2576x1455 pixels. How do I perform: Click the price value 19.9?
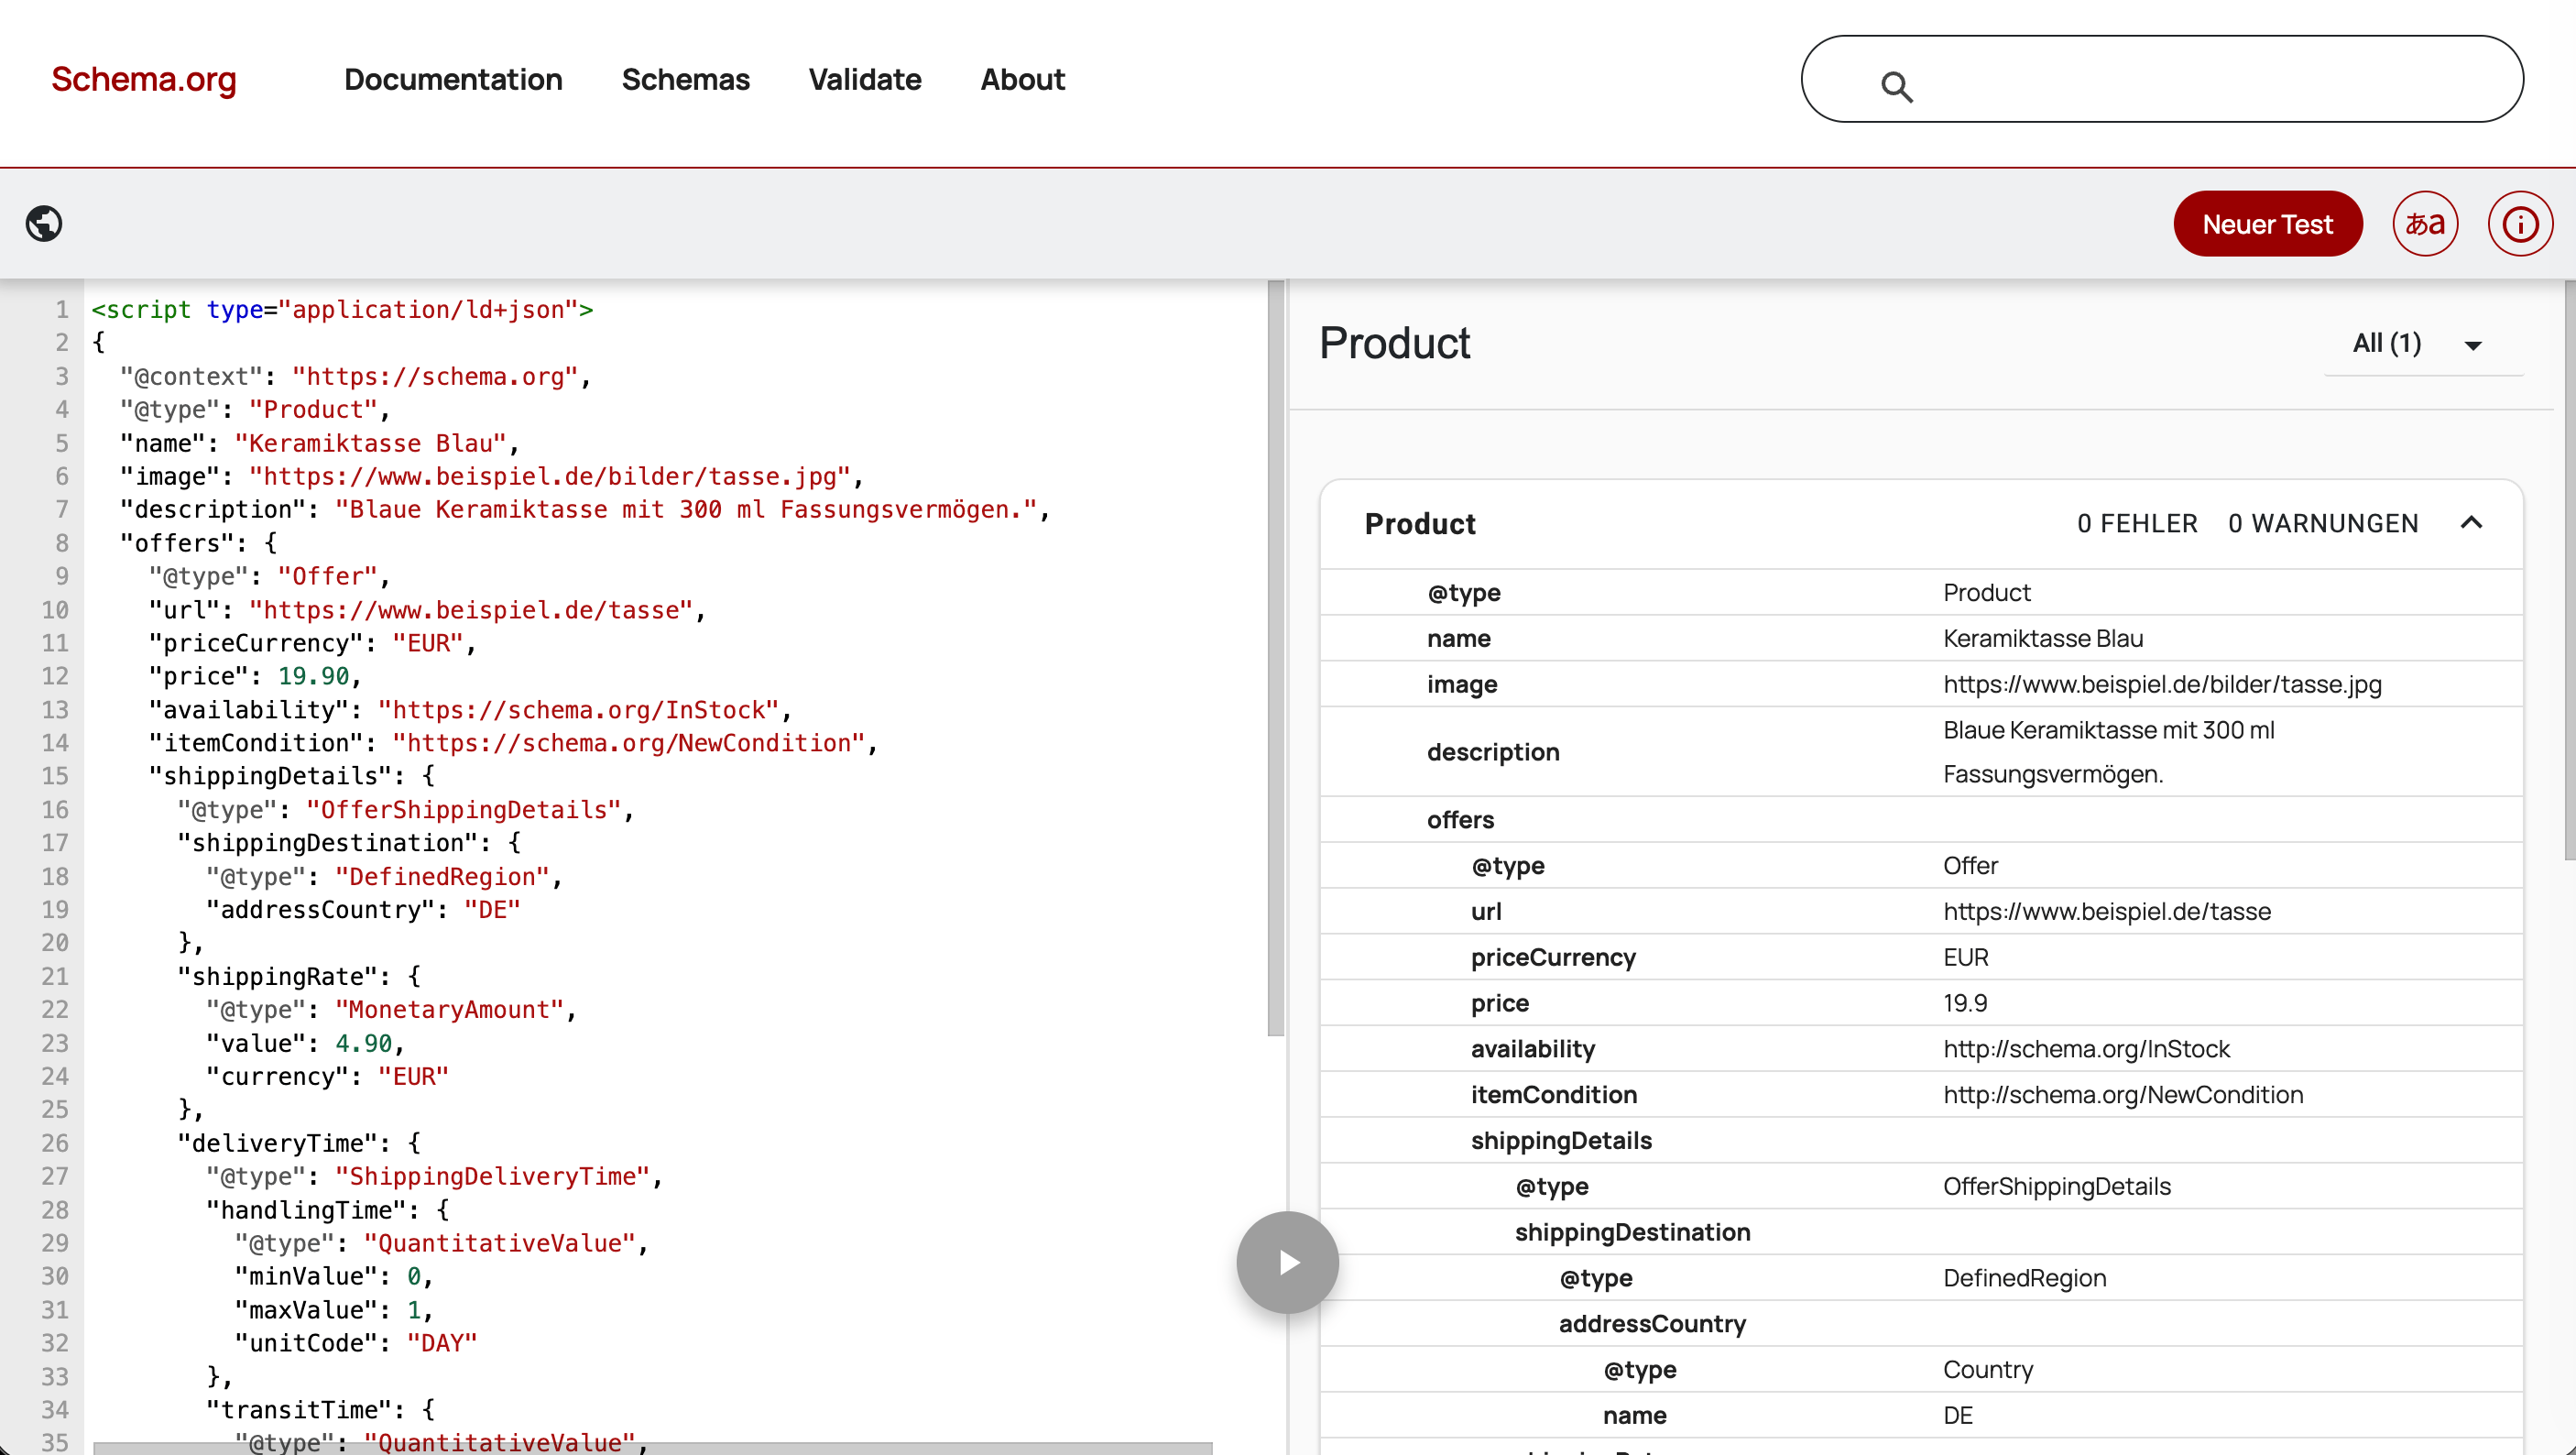1965,1003
